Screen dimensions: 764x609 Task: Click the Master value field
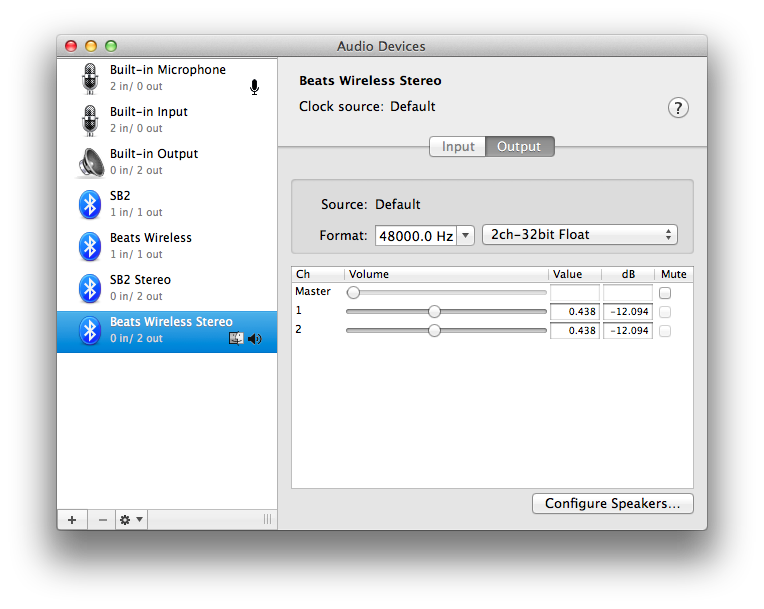click(x=574, y=293)
